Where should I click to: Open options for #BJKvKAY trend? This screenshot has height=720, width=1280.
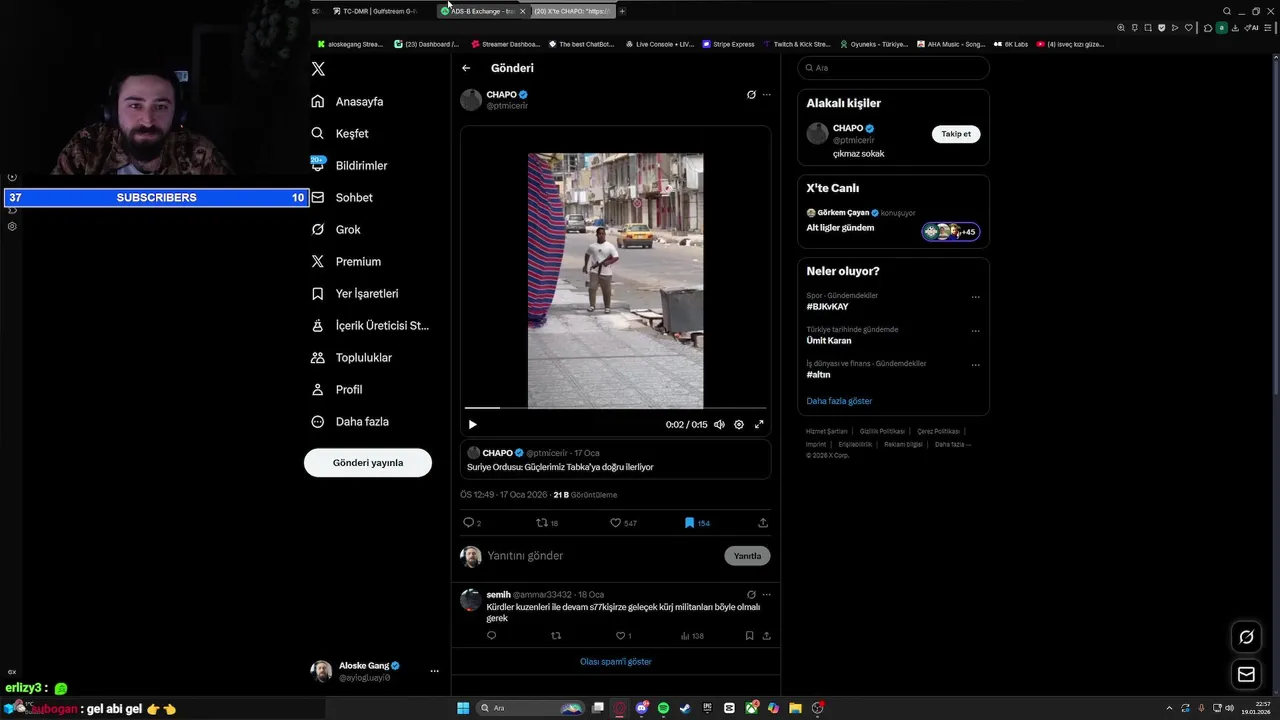coord(976,297)
